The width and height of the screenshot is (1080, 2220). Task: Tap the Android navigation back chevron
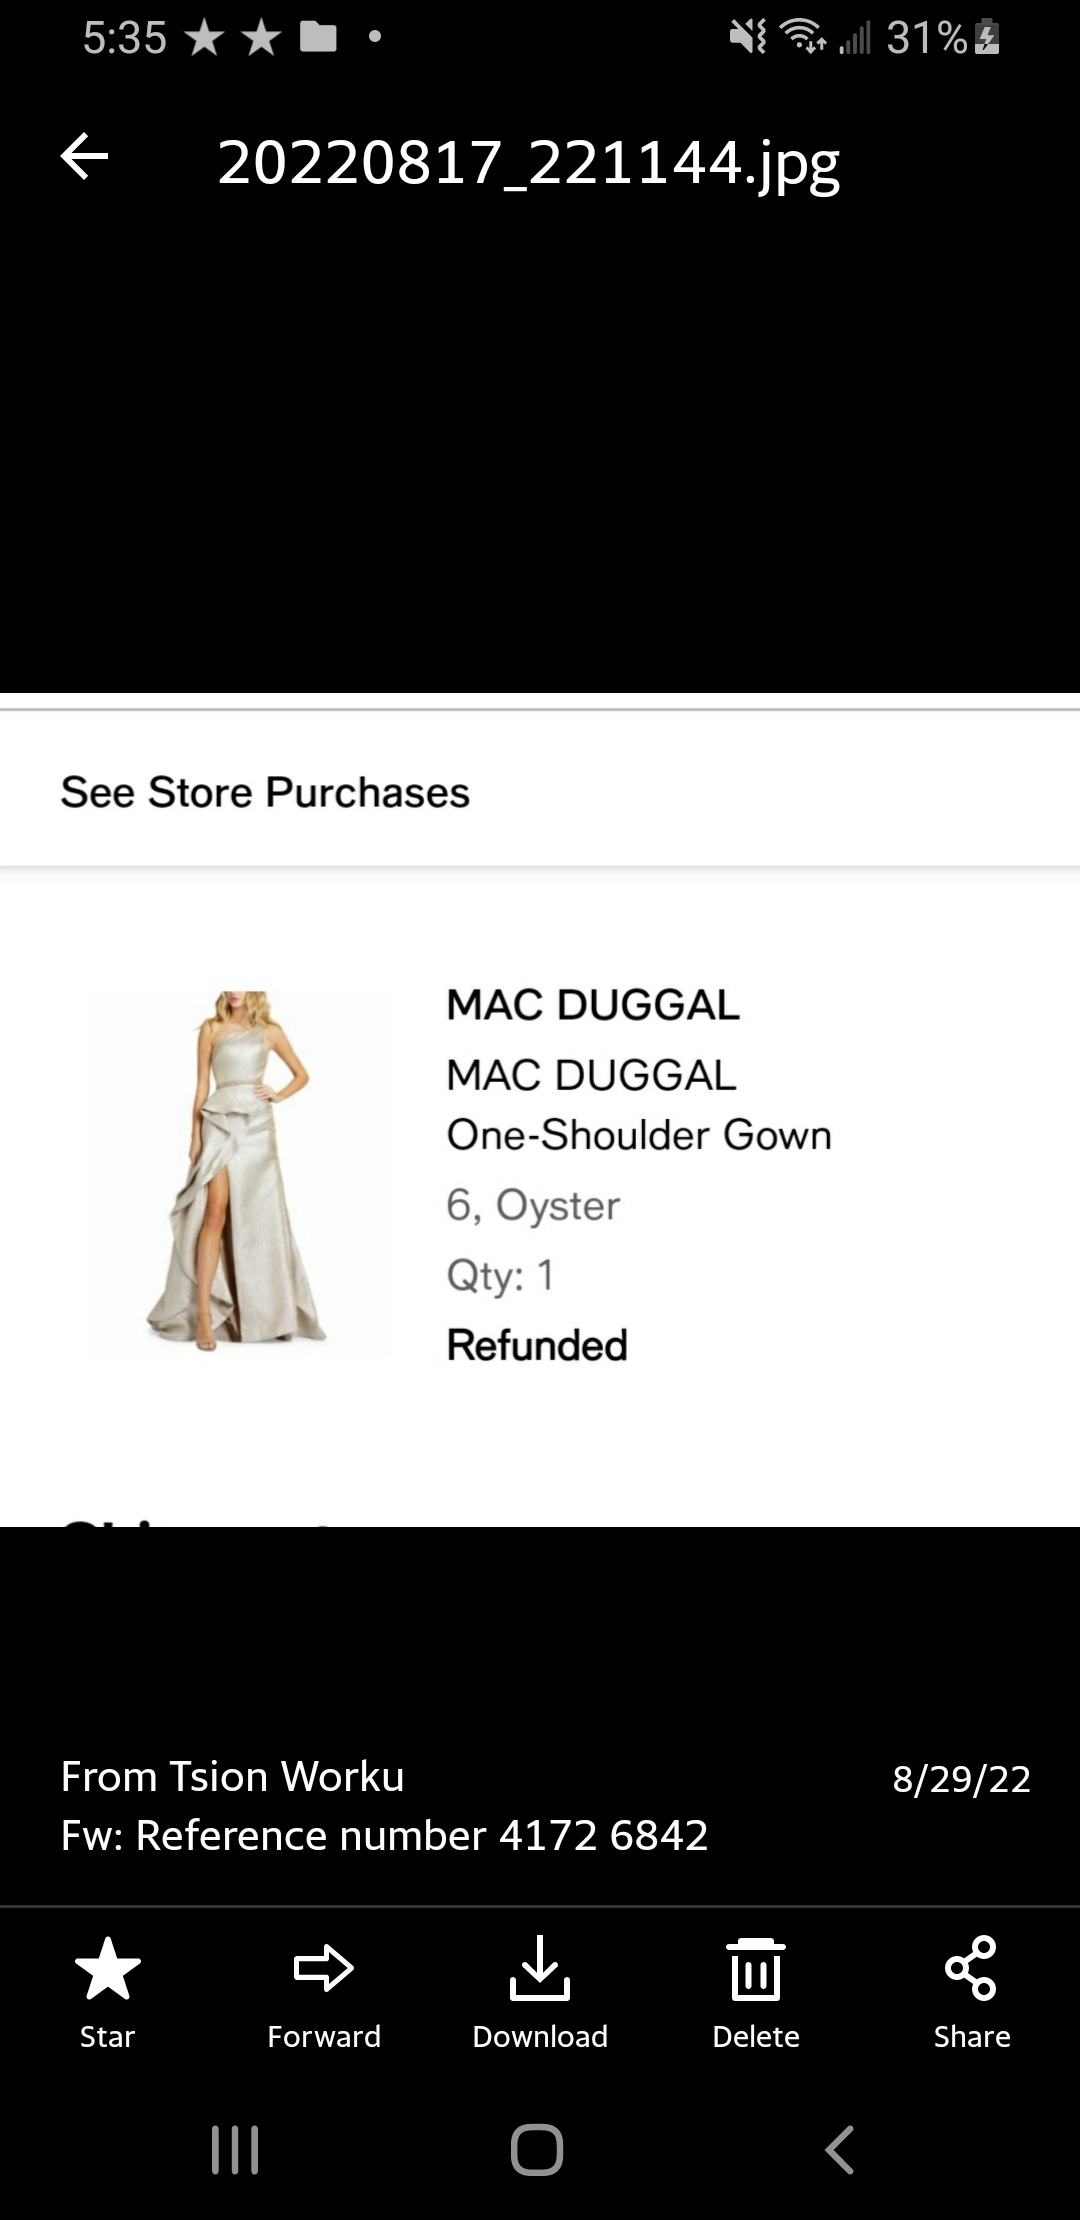pyautogui.click(x=840, y=2150)
